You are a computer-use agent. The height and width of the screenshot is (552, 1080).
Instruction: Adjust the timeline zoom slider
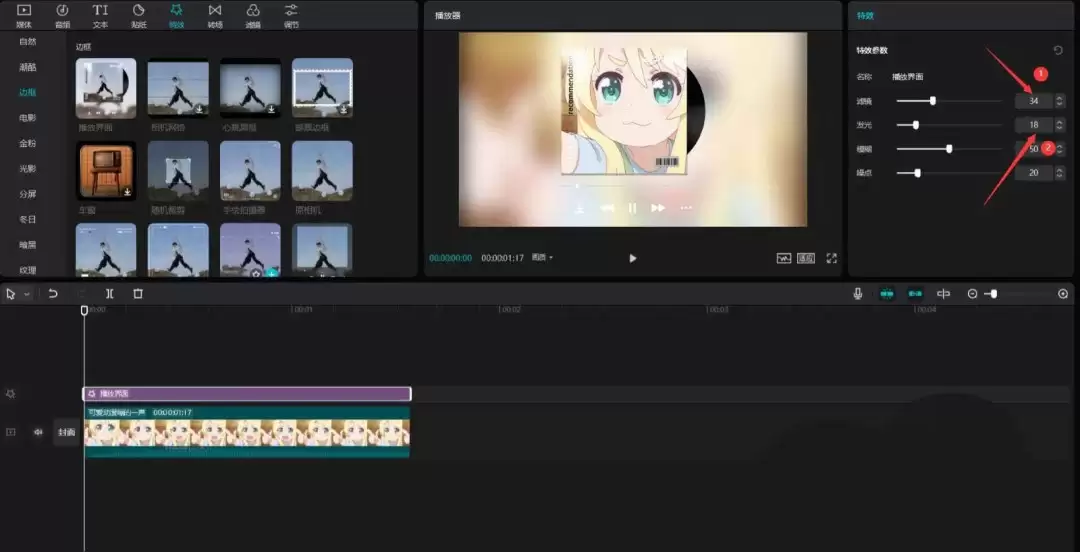(x=1018, y=294)
